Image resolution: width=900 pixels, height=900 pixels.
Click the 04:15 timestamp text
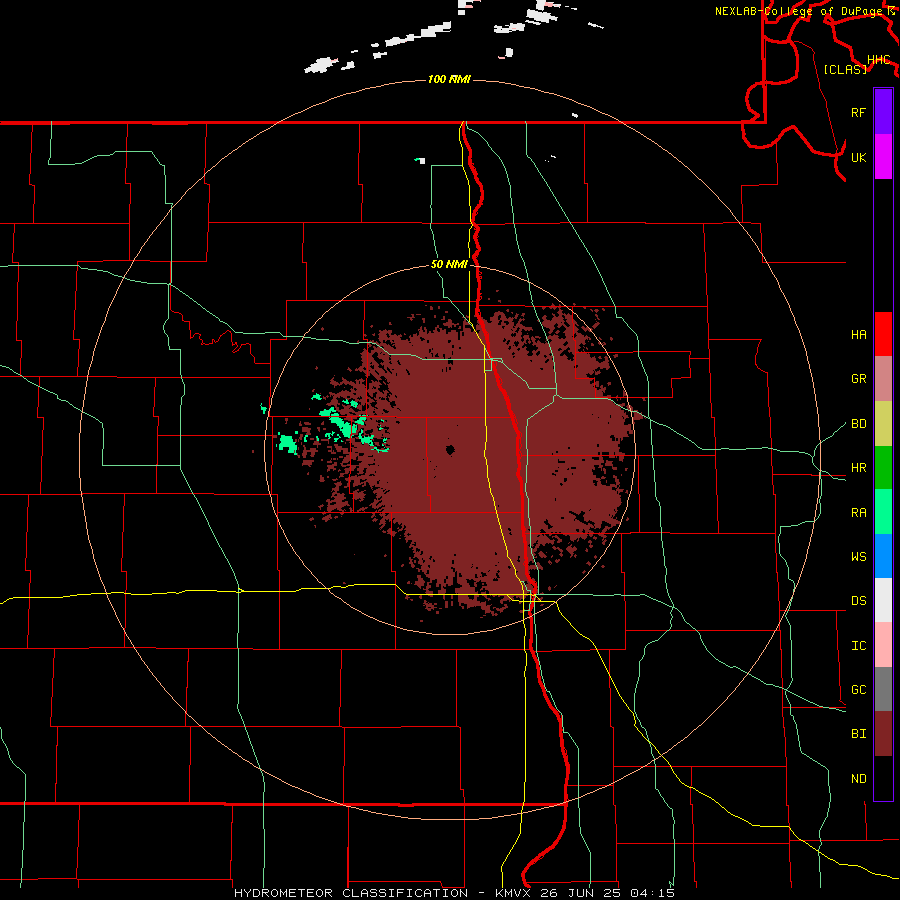coord(653,893)
